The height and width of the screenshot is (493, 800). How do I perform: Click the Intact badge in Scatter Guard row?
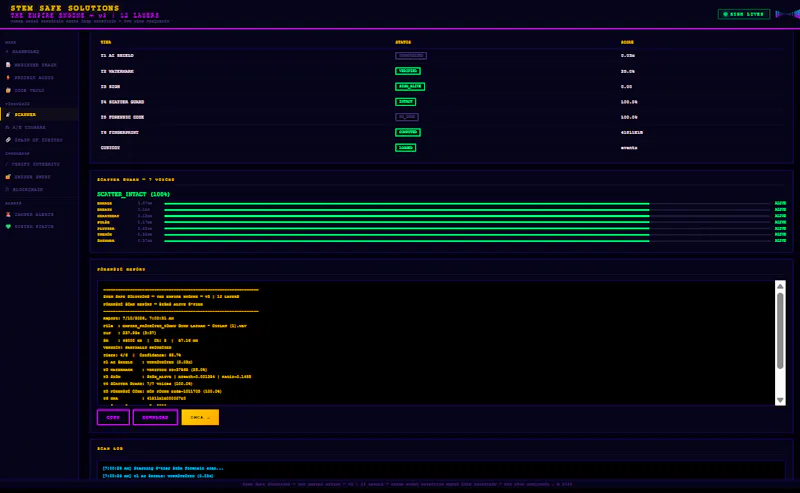point(406,102)
